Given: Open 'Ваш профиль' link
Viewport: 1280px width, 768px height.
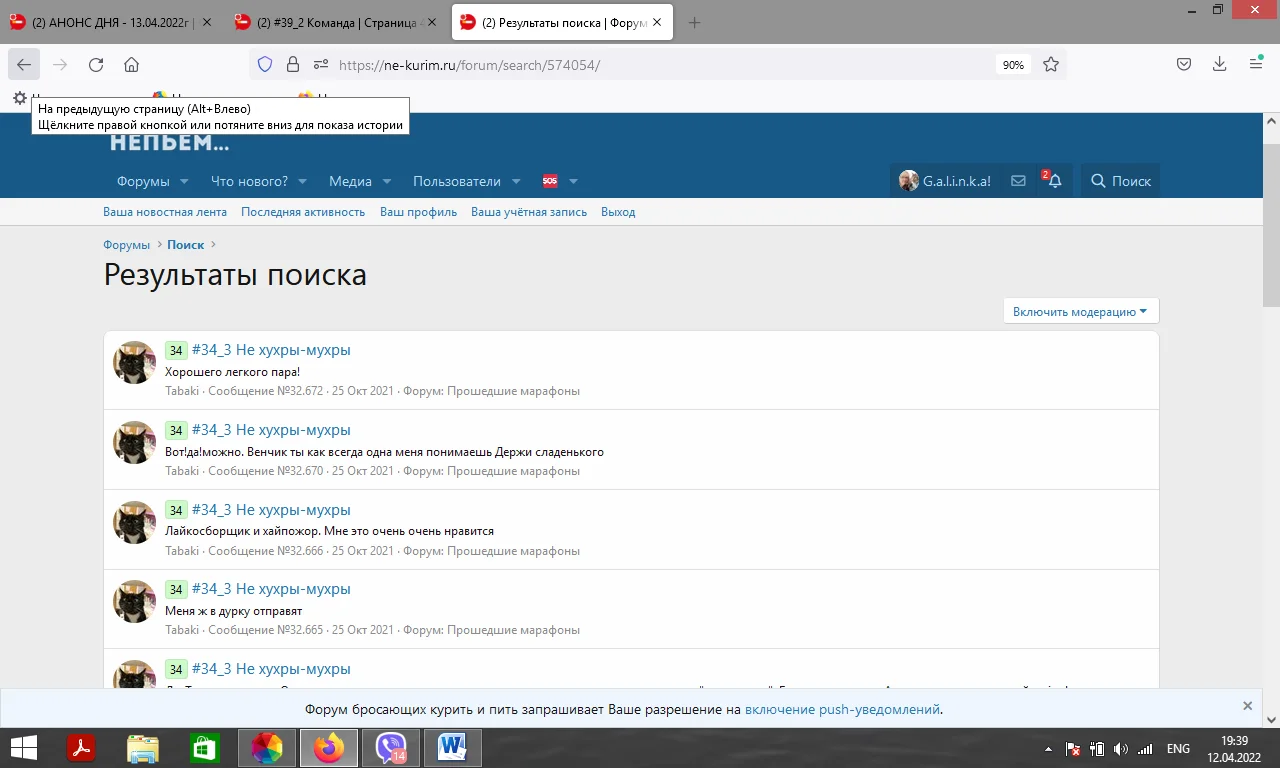Looking at the screenshot, I should (418, 211).
